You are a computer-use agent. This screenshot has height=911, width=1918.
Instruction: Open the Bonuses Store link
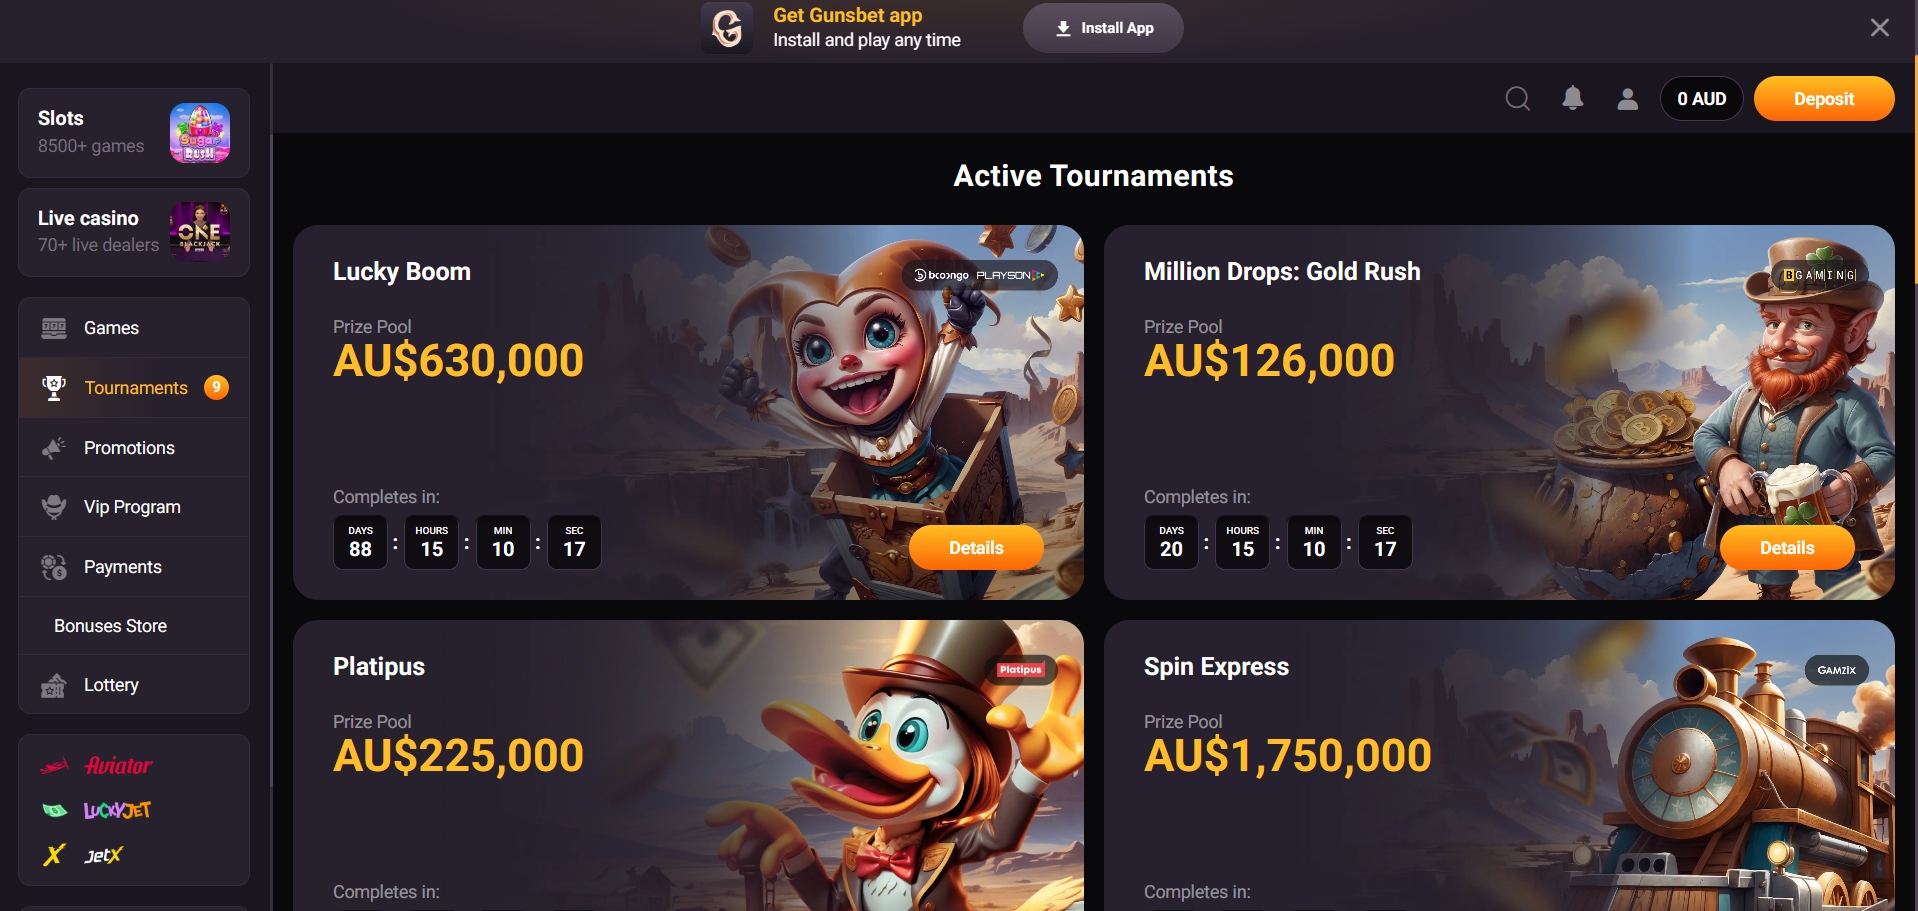click(134, 626)
